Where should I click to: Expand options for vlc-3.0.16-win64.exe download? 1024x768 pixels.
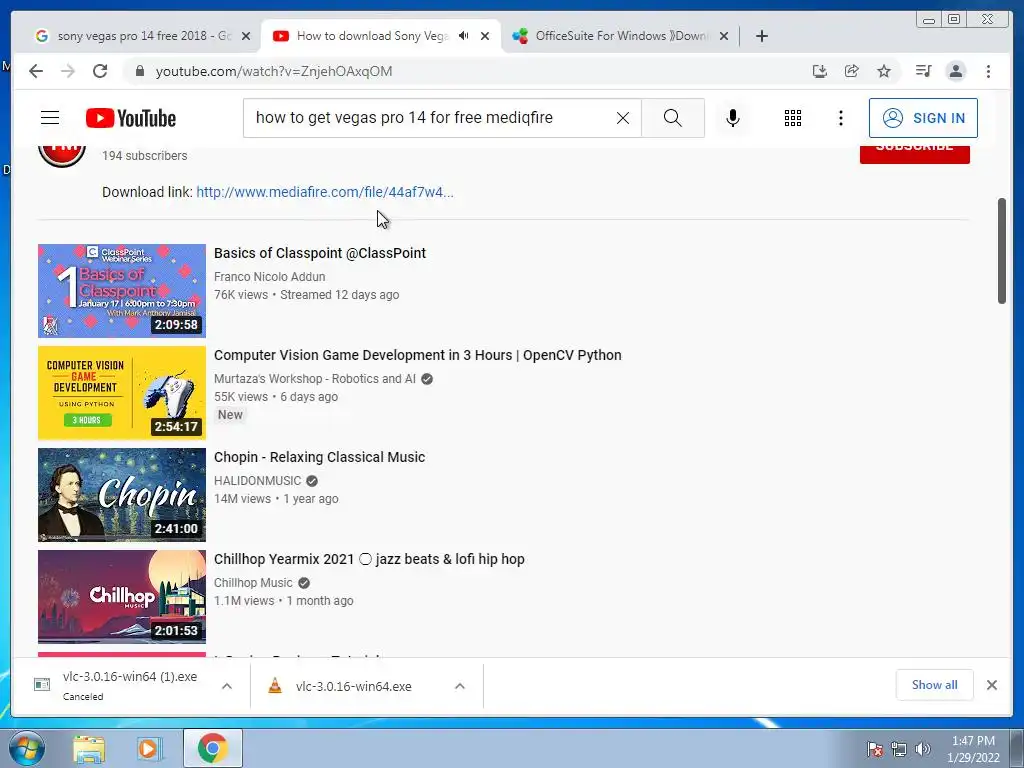(460, 686)
